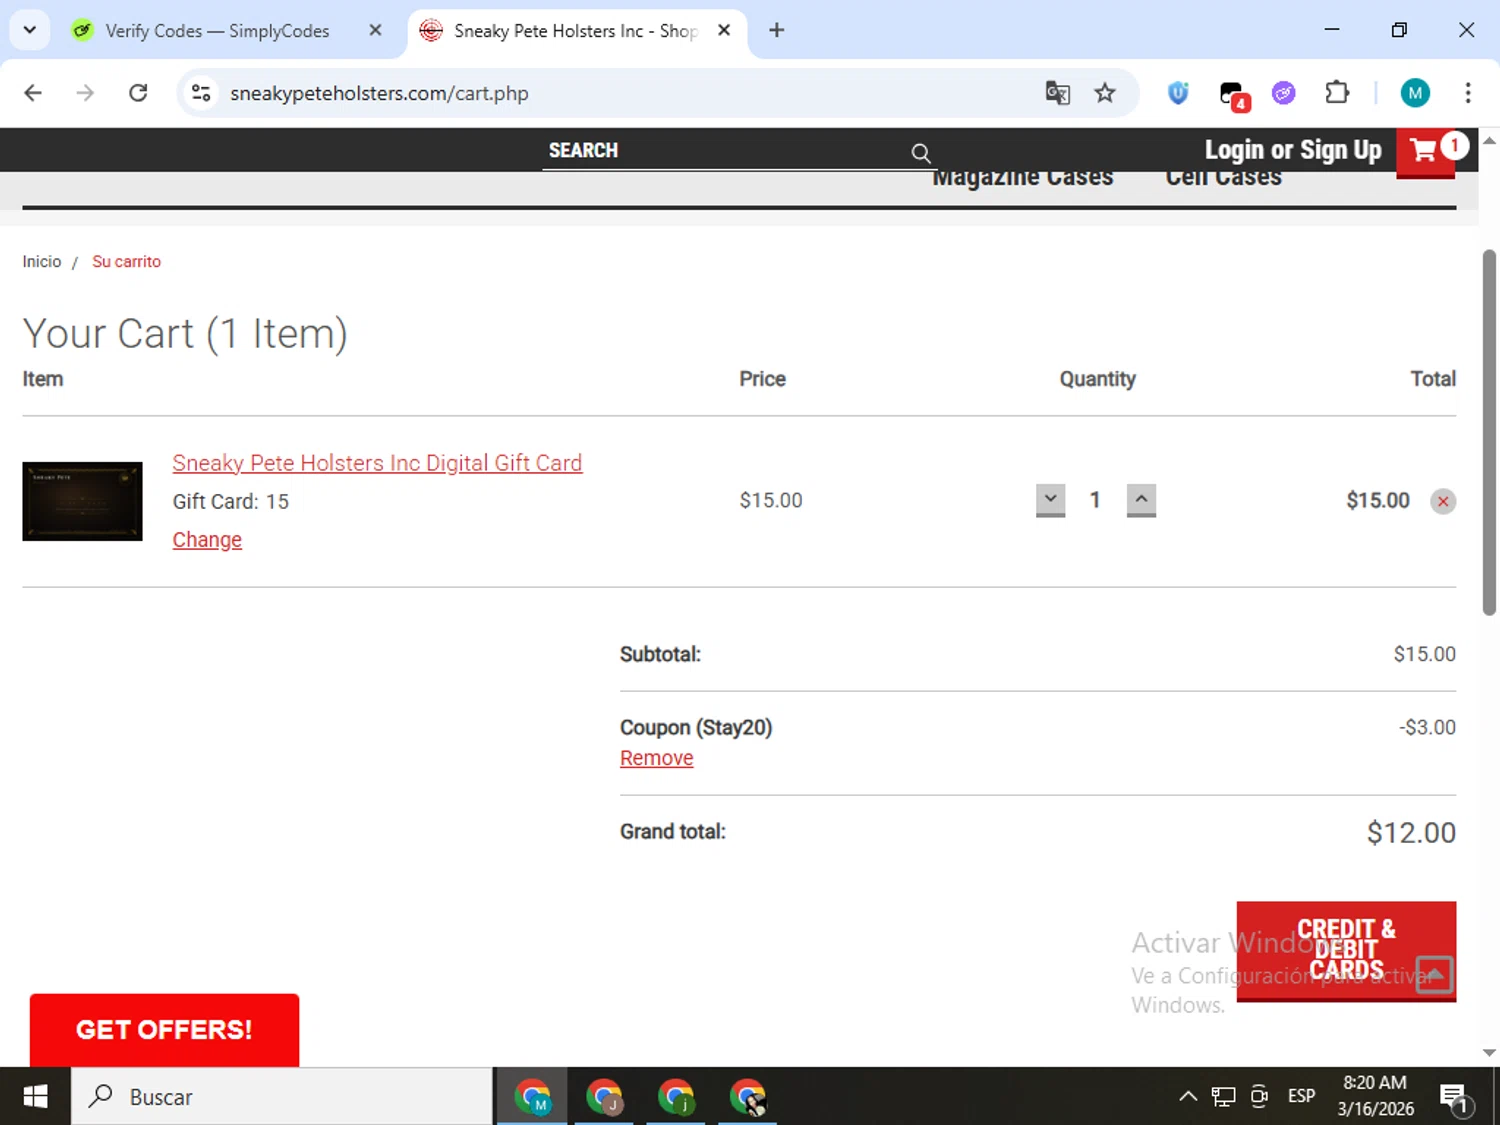The height and width of the screenshot is (1125, 1500).
Task: Open the taskbar clock showing 8:20 AM
Action: tap(1375, 1096)
